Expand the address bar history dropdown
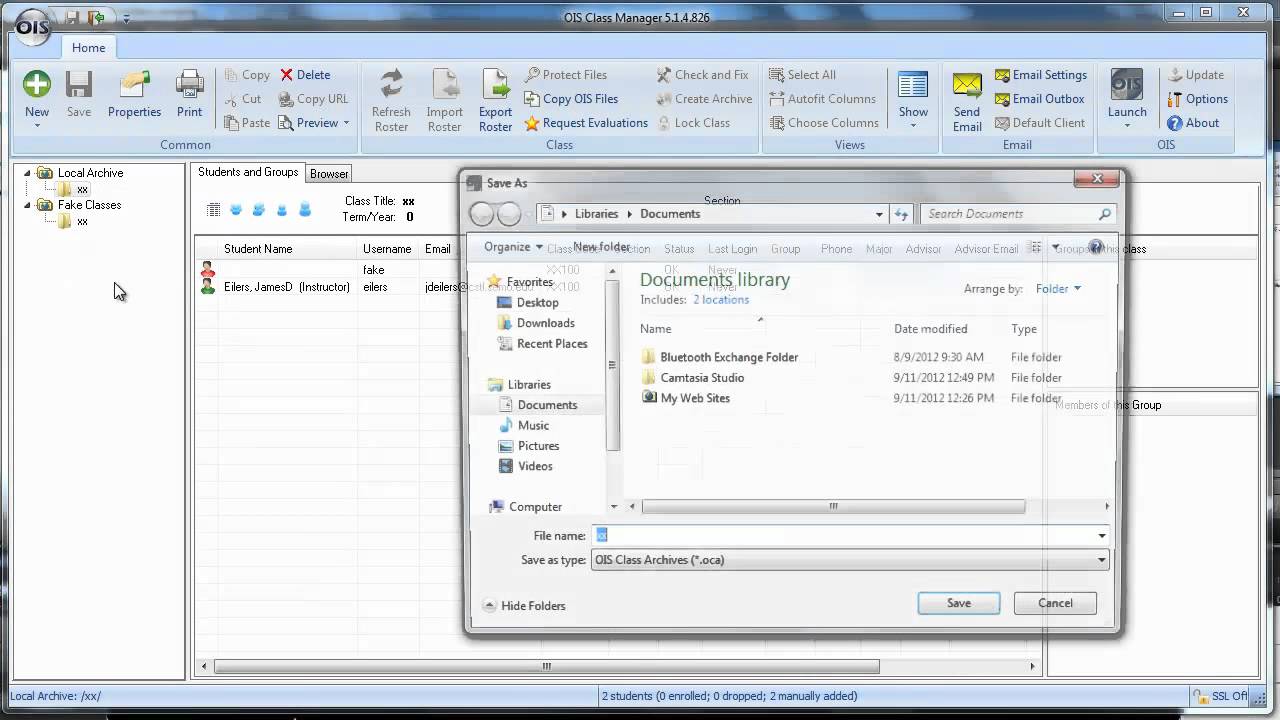Image resolution: width=1280 pixels, height=720 pixels. [879, 214]
